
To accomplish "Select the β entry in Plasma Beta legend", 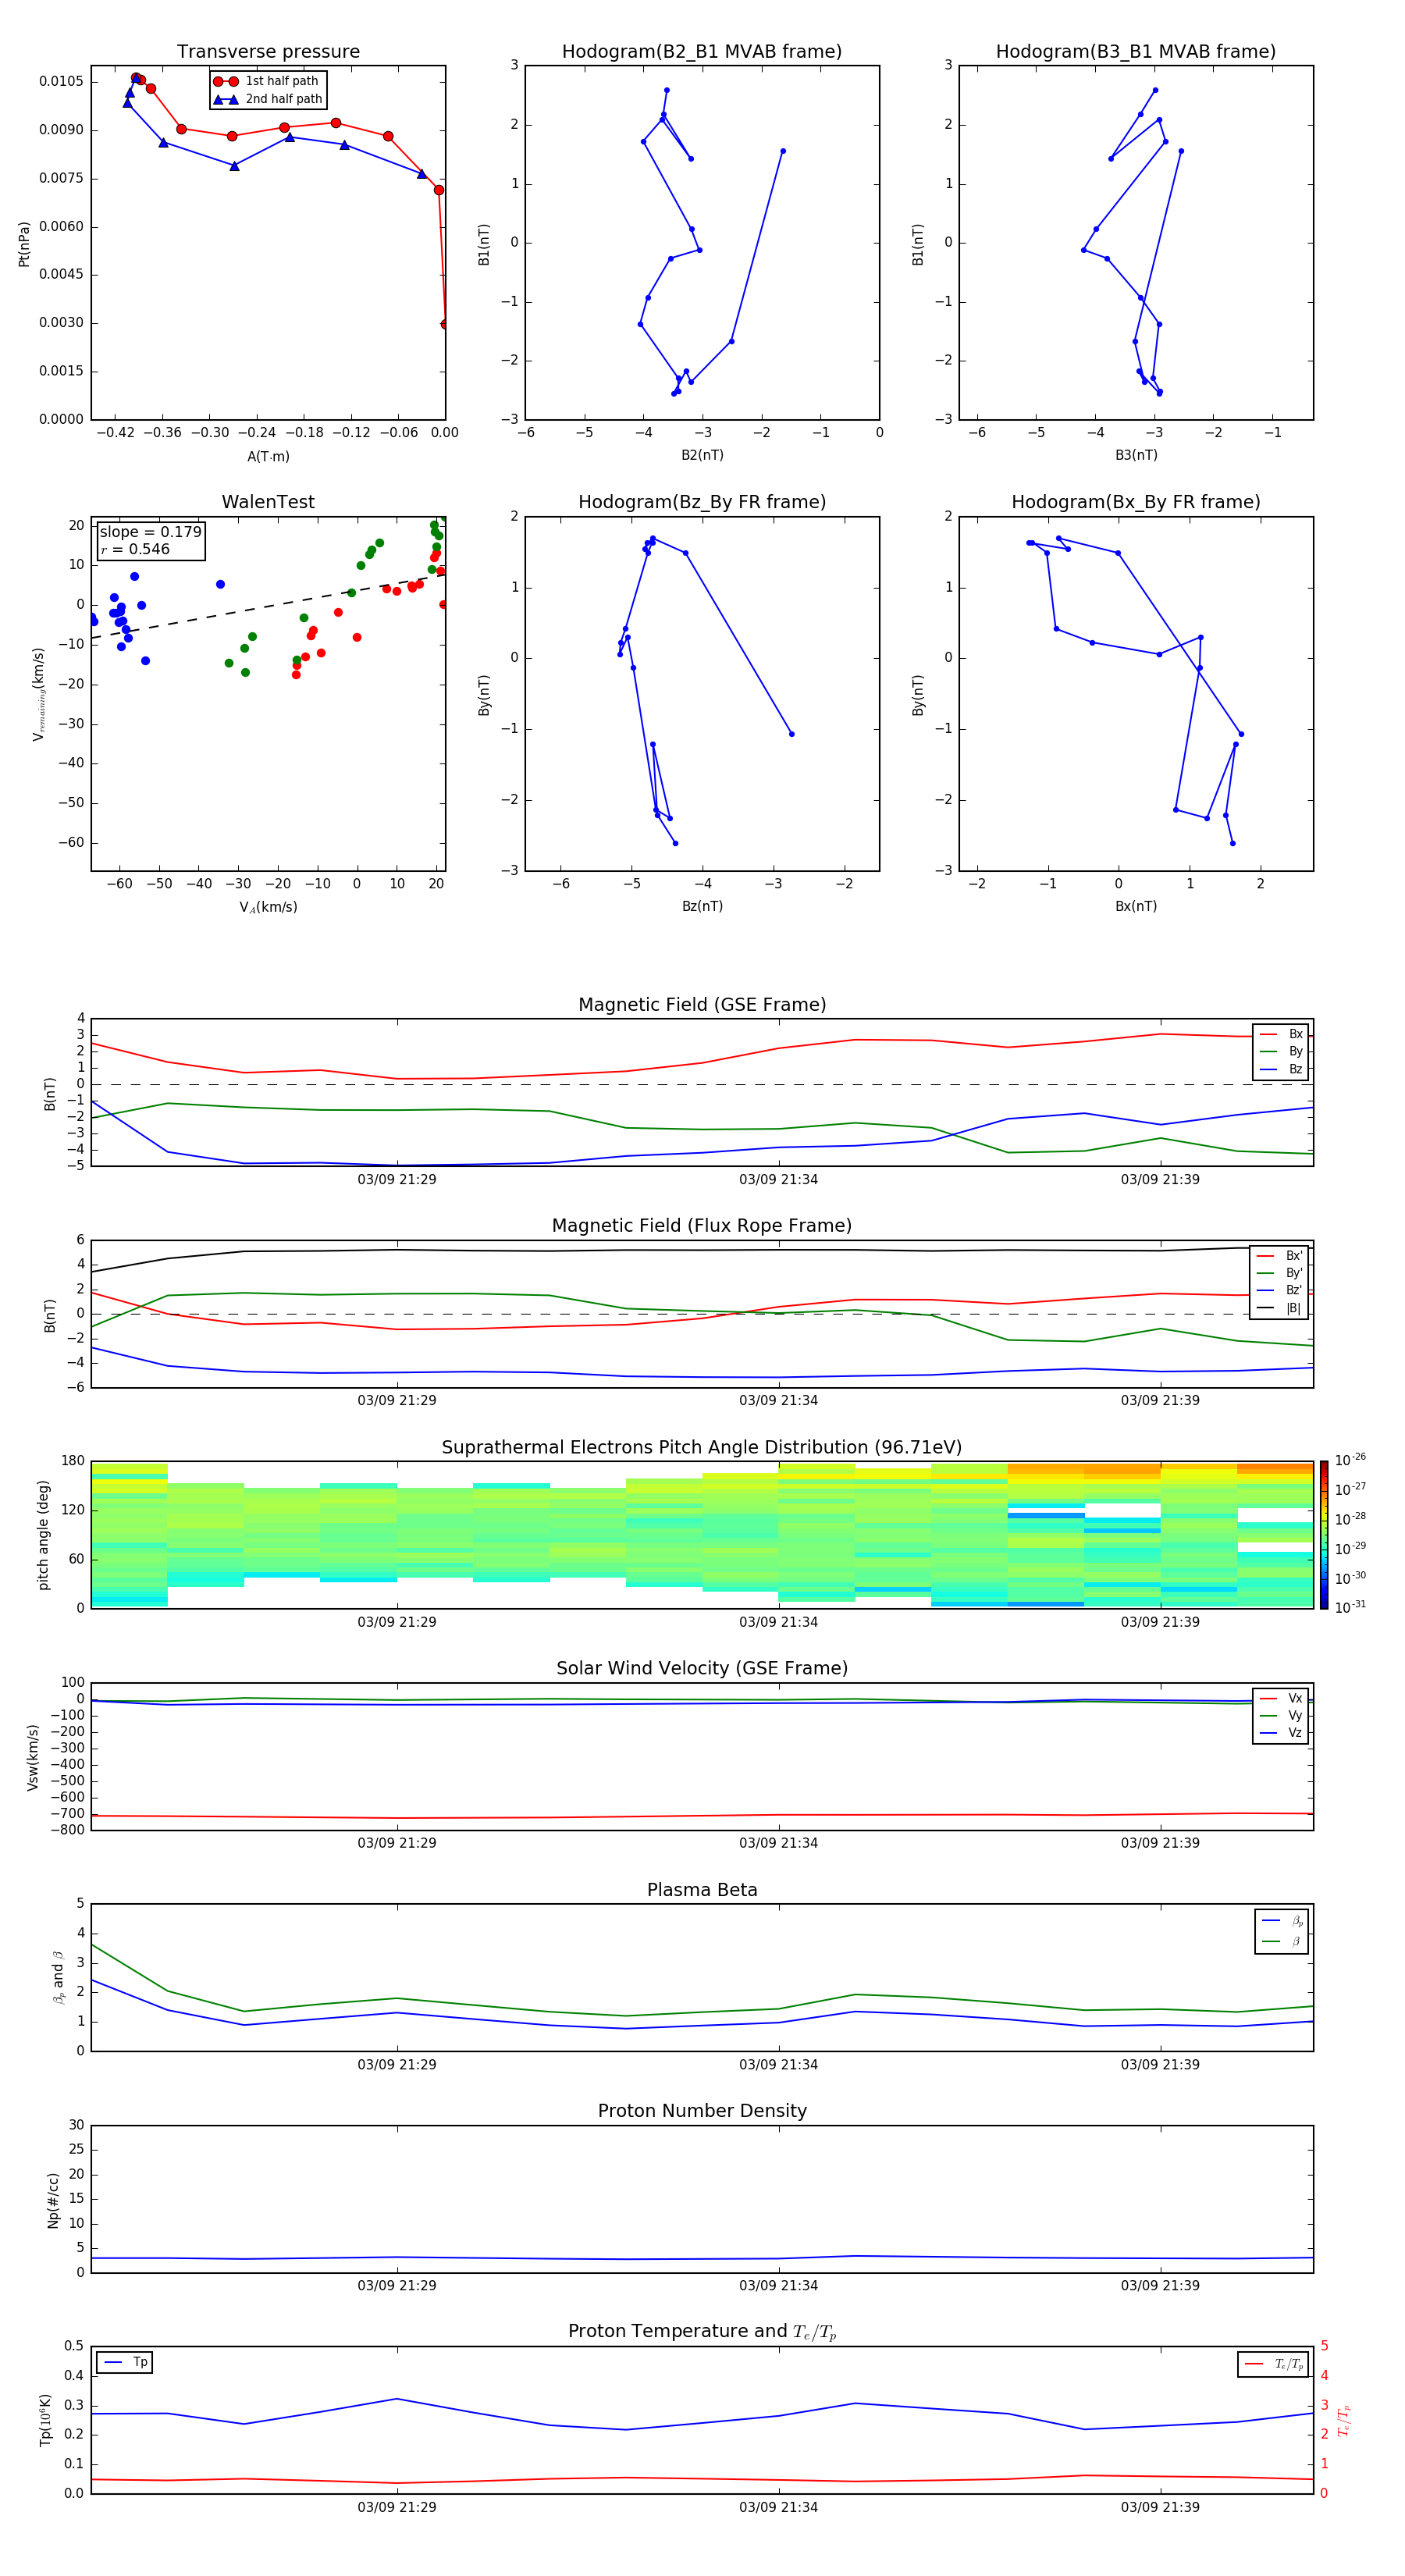I will (1282, 1941).
